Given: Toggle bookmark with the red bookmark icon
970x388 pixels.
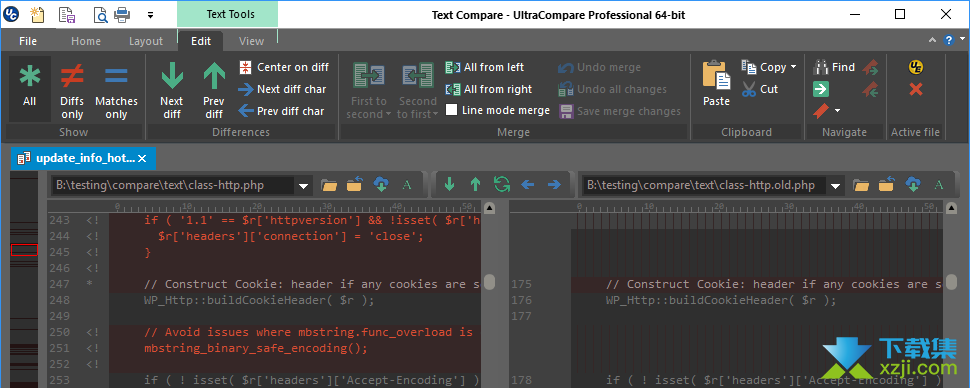Looking at the screenshot, I should tap(821, 111).
